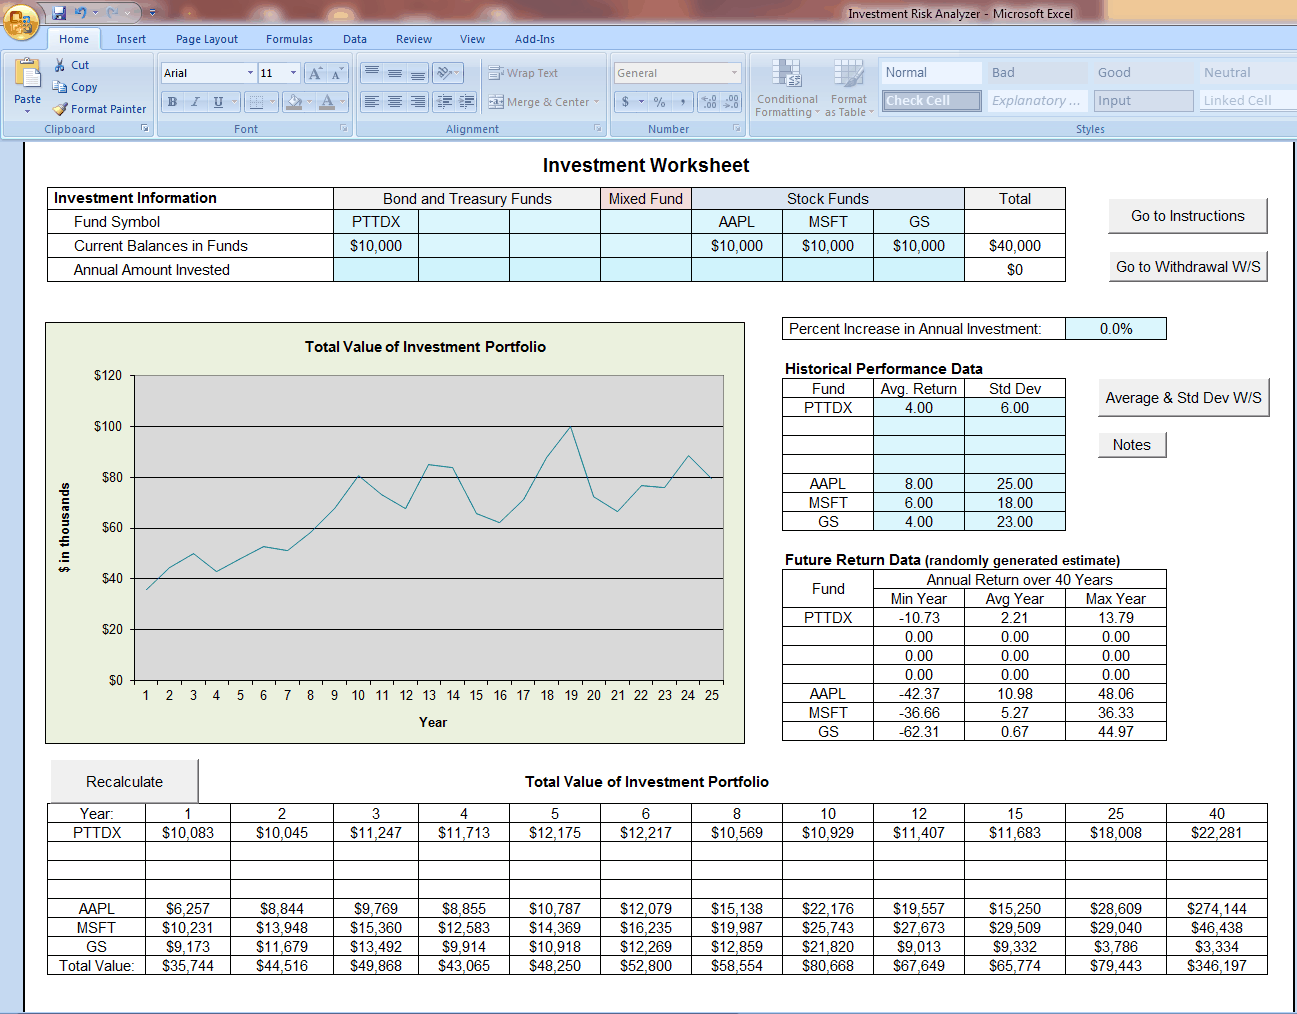Click the Grow Font icon
The height and width of the screenshot is (1014, 1297).
coord(315,73)
